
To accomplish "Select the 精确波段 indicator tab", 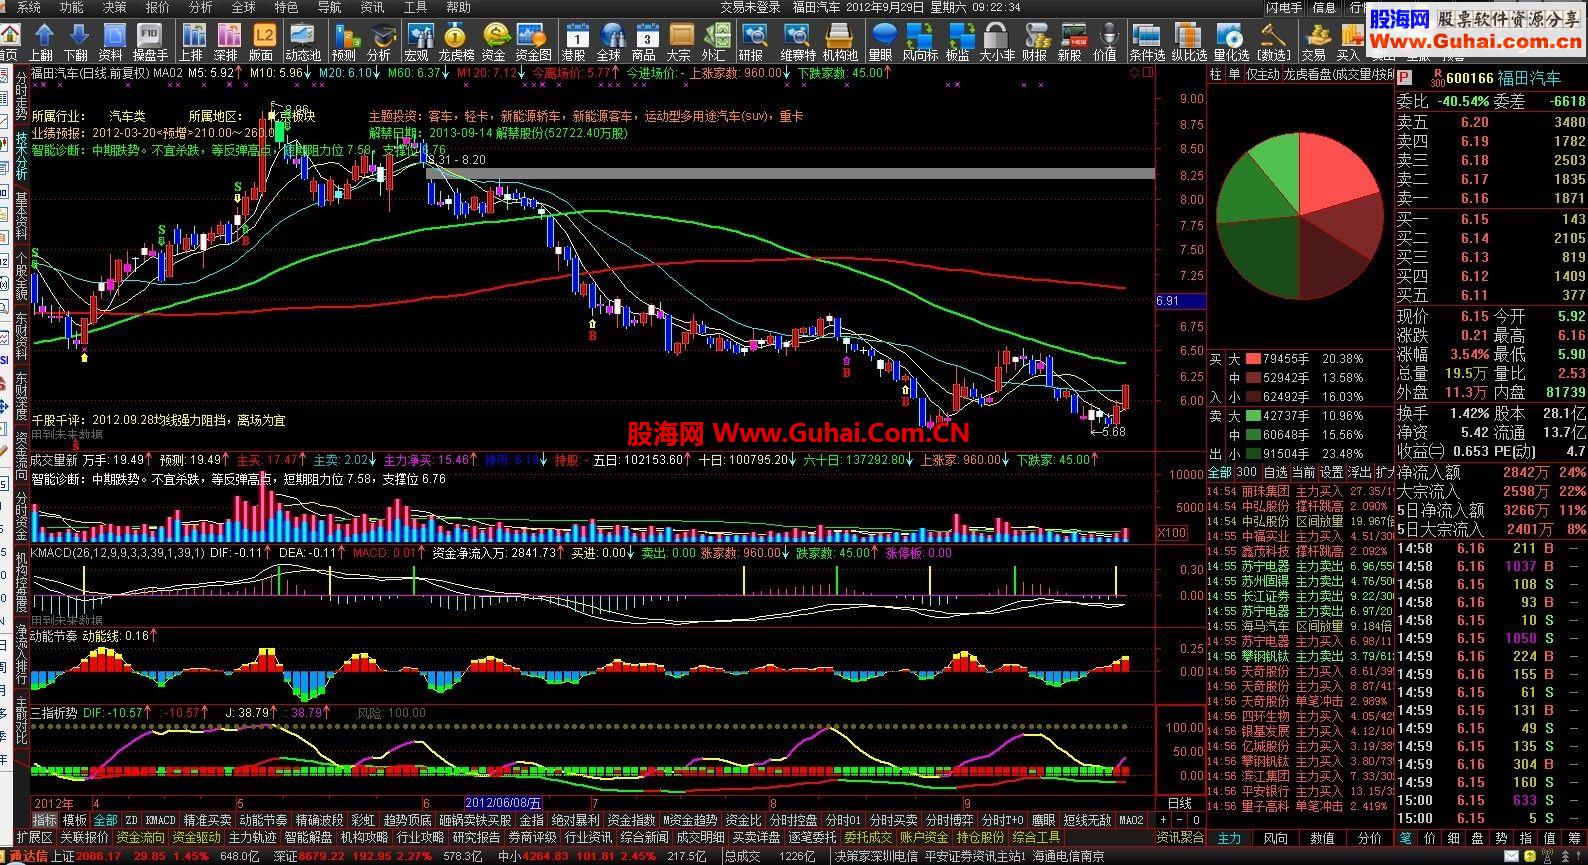I will 319,820.
